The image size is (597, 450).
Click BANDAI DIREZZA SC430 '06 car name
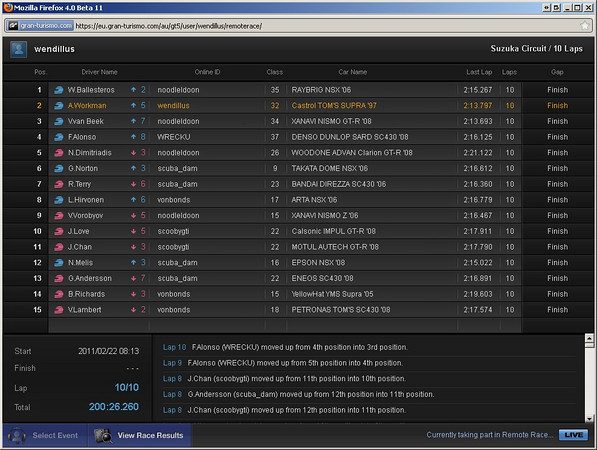pyautogui.click(x=338, y=184)
